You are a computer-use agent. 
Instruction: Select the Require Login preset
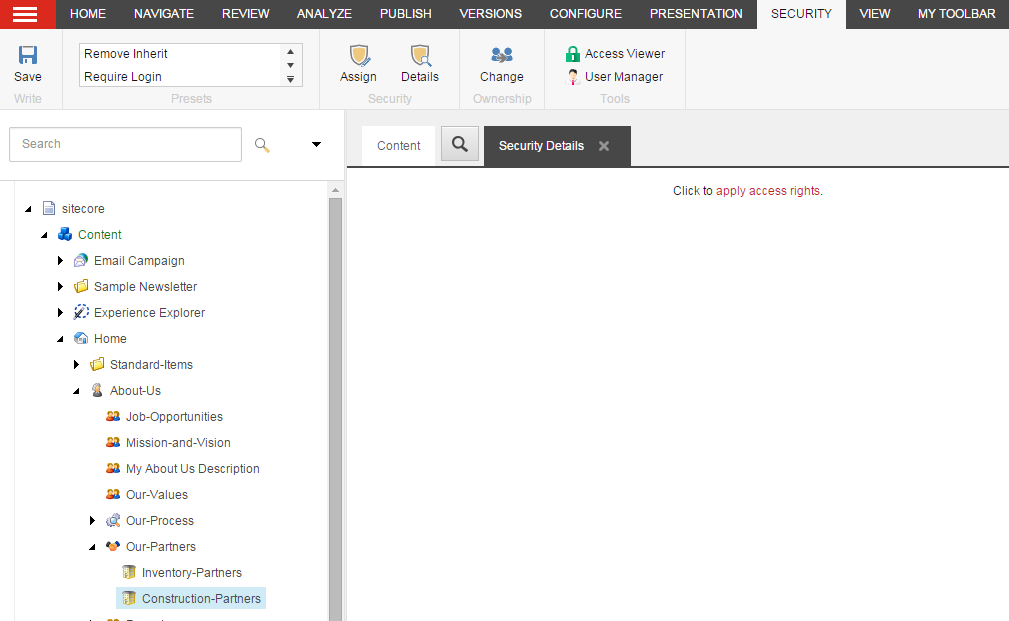click(x=123, y=77)
